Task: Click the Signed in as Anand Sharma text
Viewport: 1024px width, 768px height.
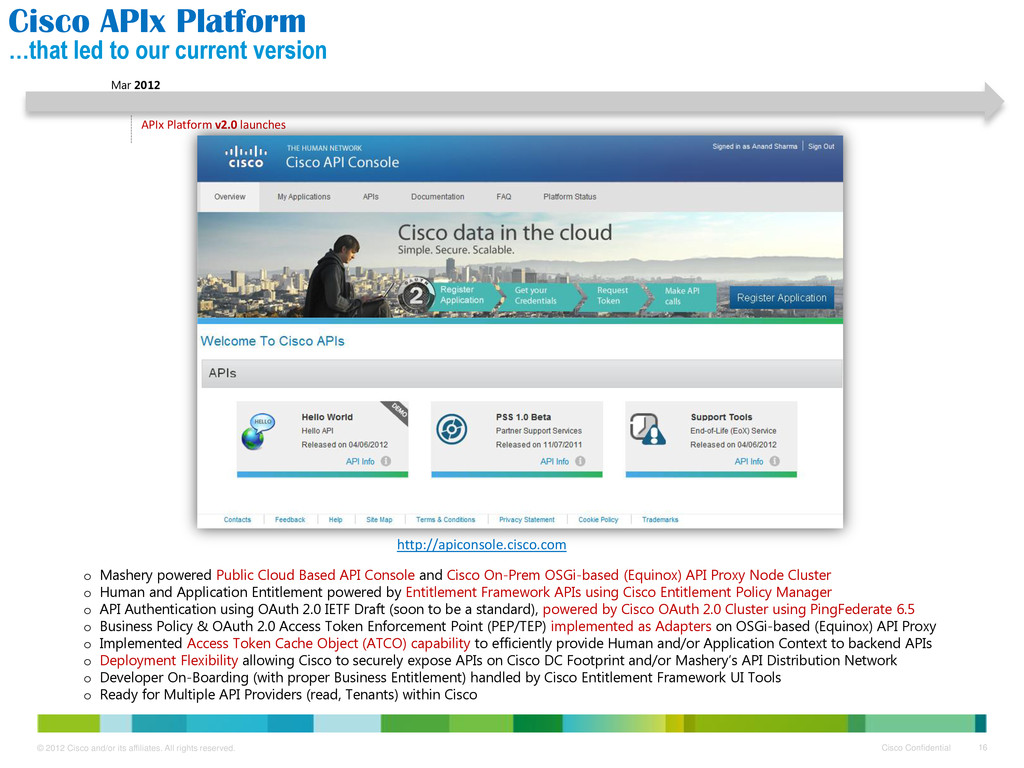Action: coord(755,147)
